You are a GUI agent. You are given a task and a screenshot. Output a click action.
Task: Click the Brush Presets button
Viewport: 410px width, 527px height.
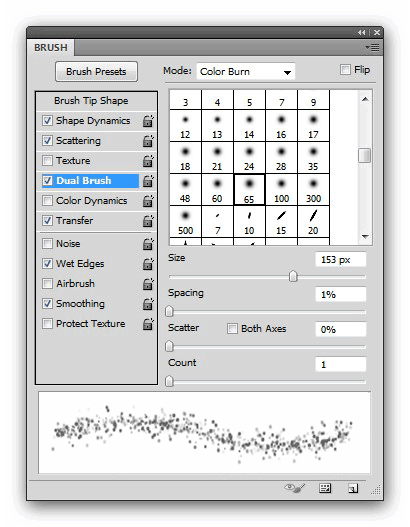coord(96,72)
